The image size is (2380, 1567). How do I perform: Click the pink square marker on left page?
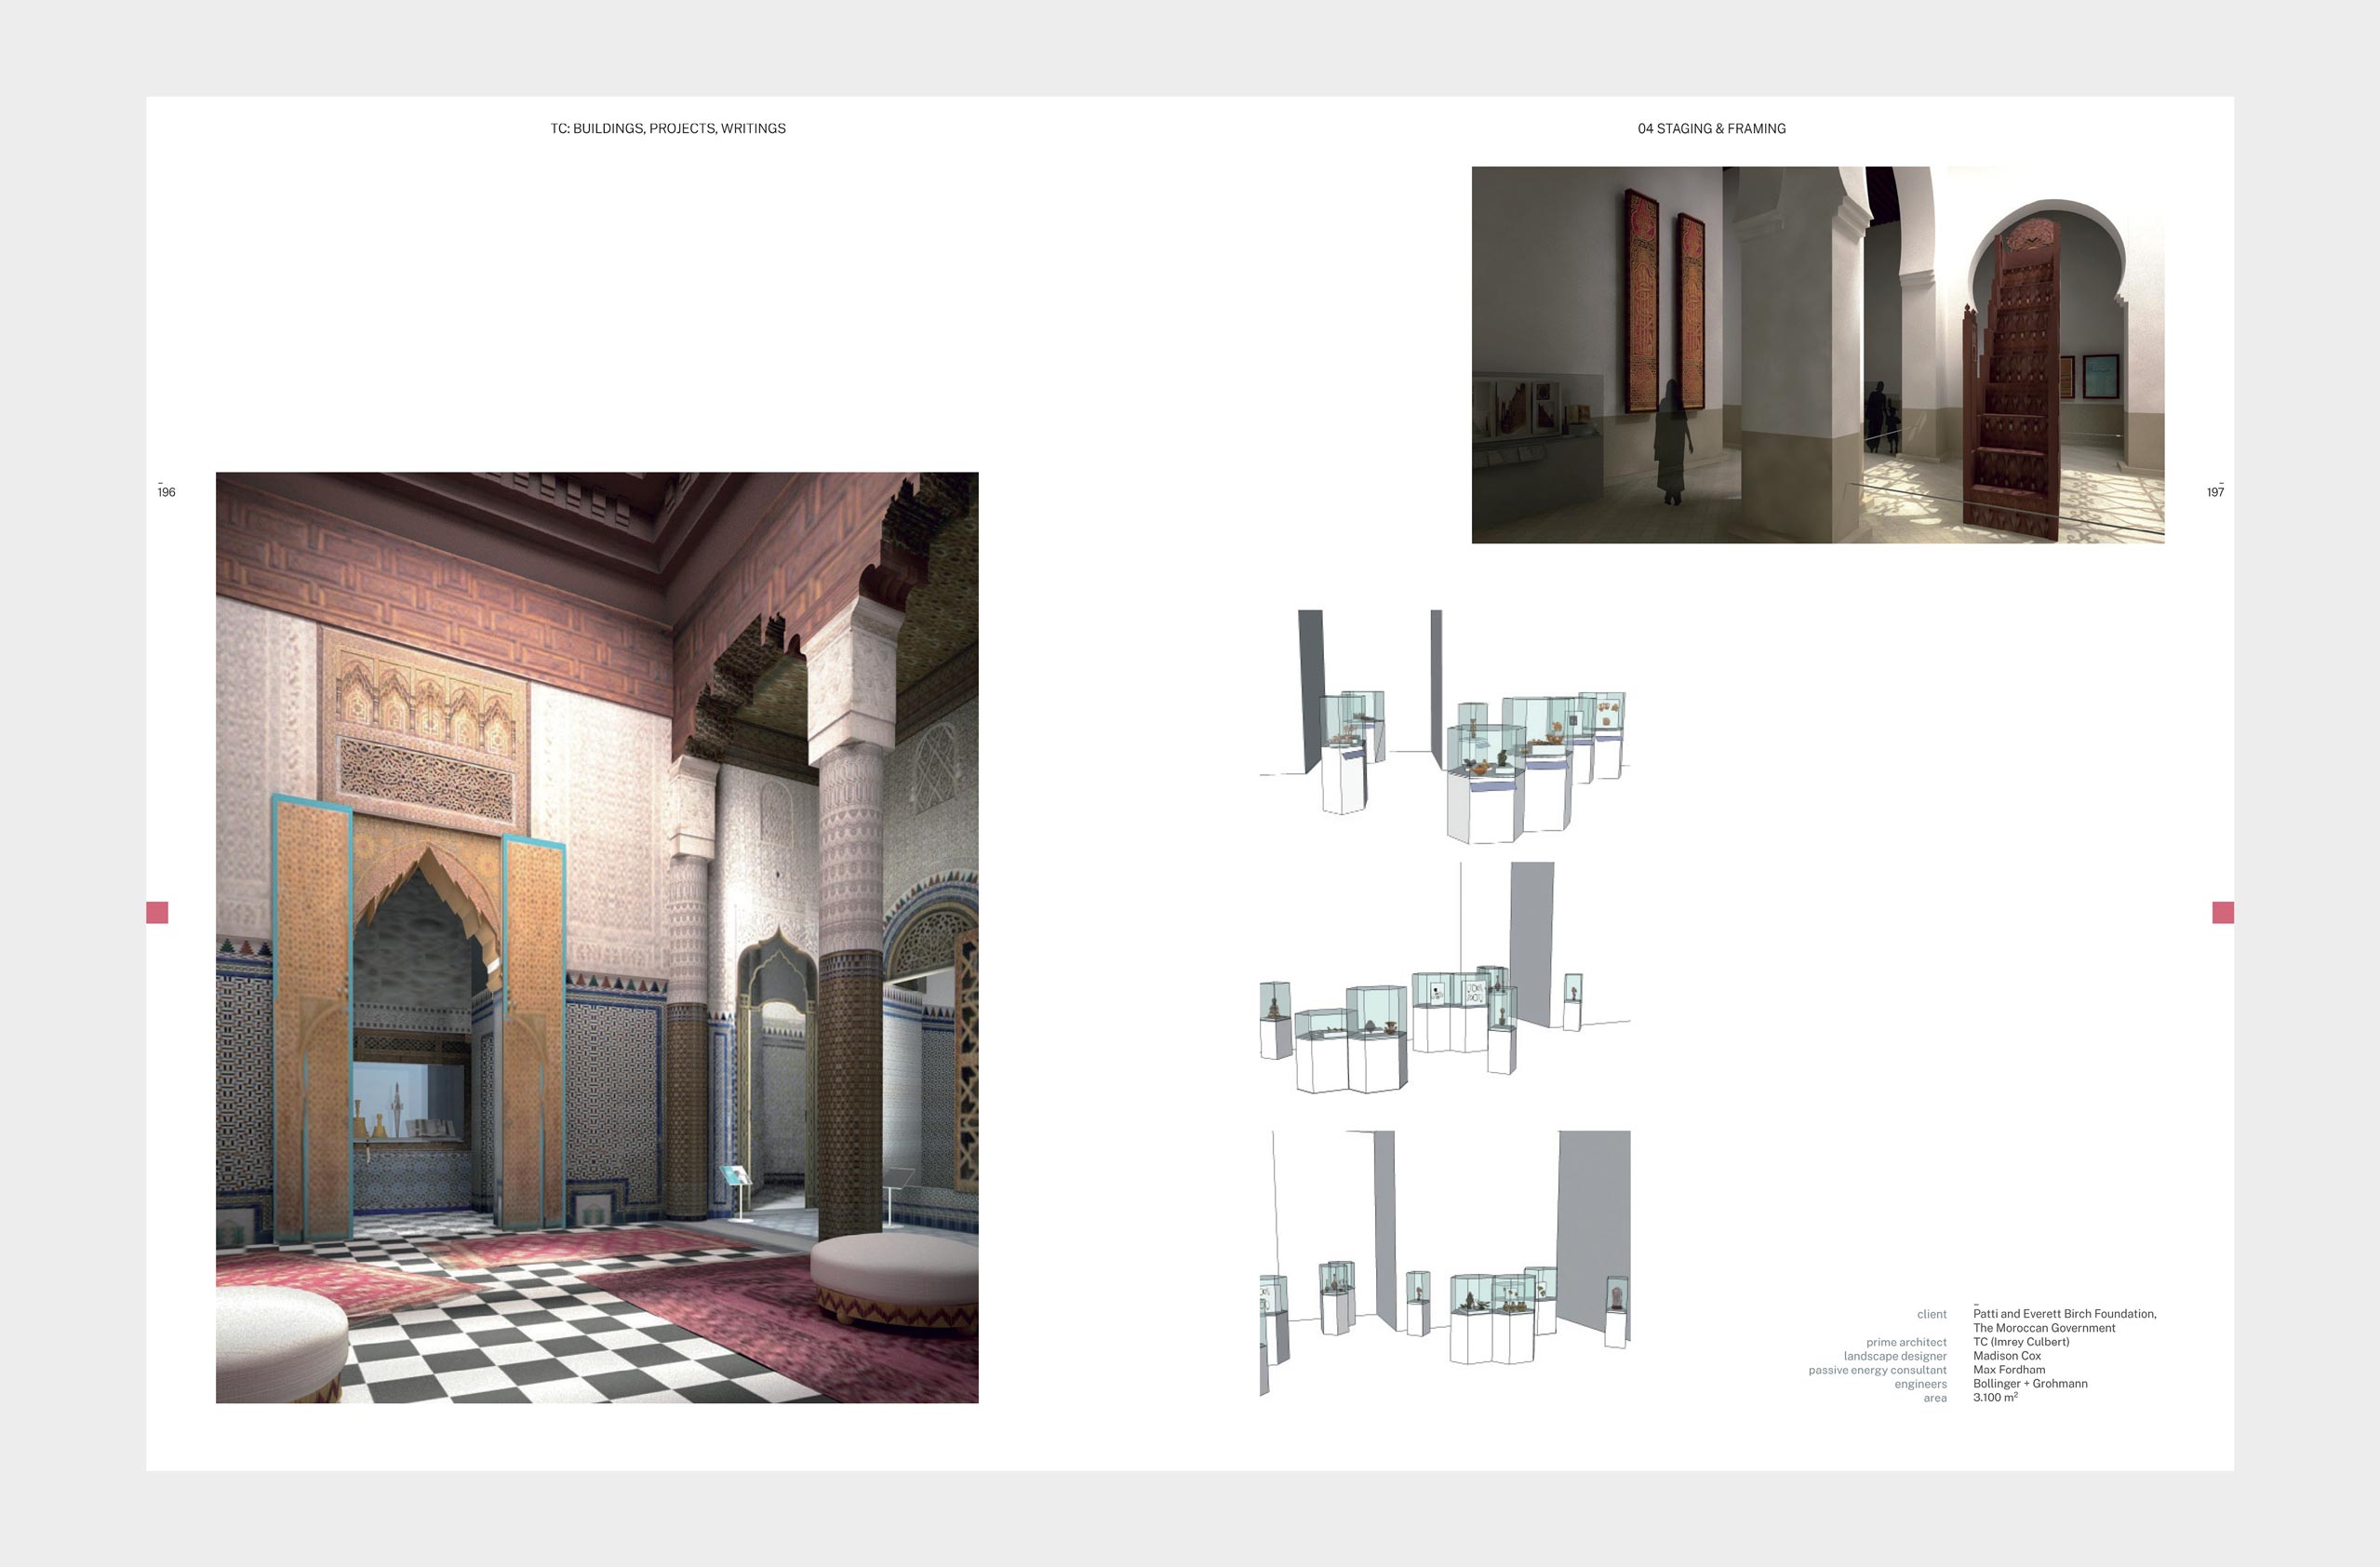click(157, 912)
